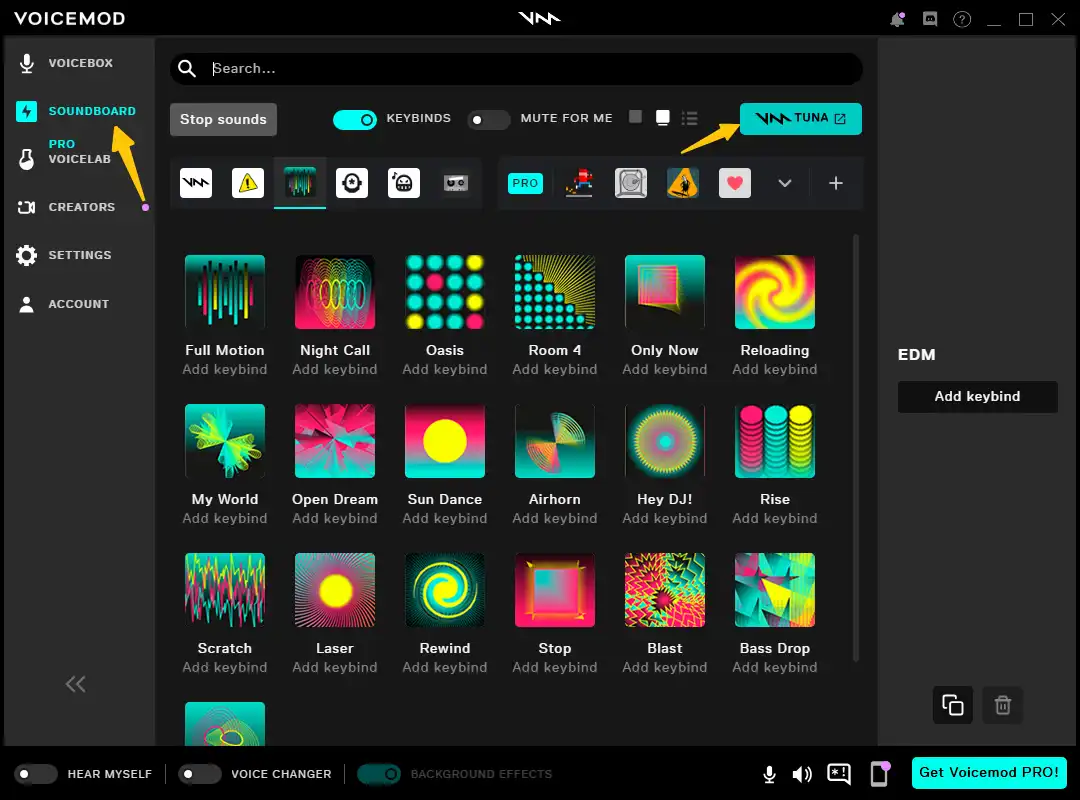Toggle the Mute For Me switch
Image resolution: width=1080 pixels, height=800 pixels.
pos(488,120)
